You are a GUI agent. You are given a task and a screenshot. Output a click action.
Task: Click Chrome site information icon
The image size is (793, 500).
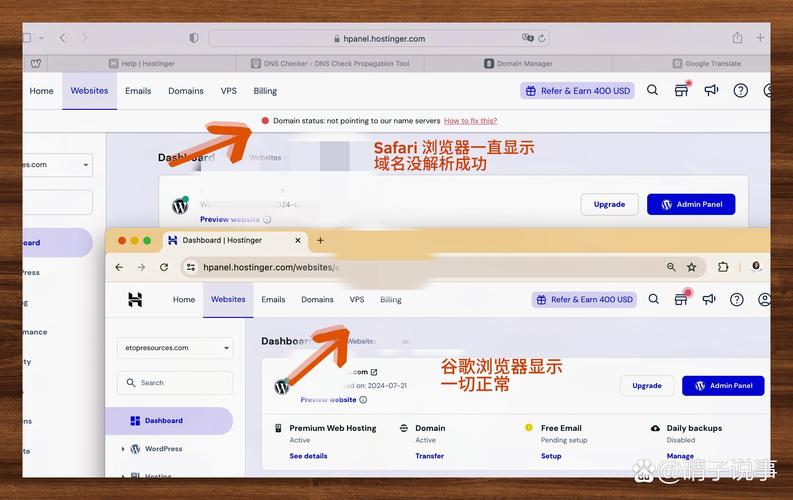tap(191, 267)
